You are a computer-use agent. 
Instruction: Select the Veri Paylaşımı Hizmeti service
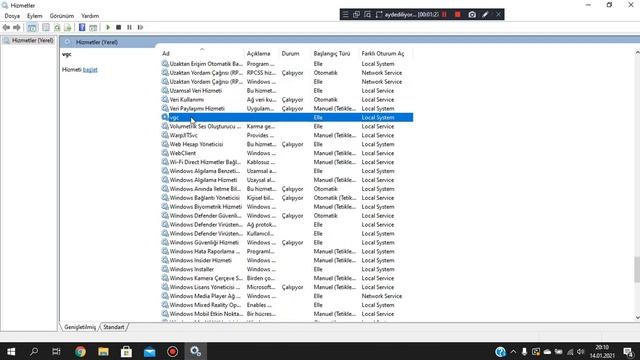tap(197, 109)
